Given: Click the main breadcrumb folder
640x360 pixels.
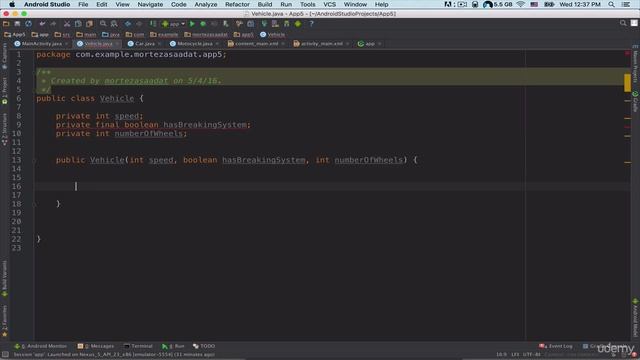Looking at the screenshot, I should point(86,35).
